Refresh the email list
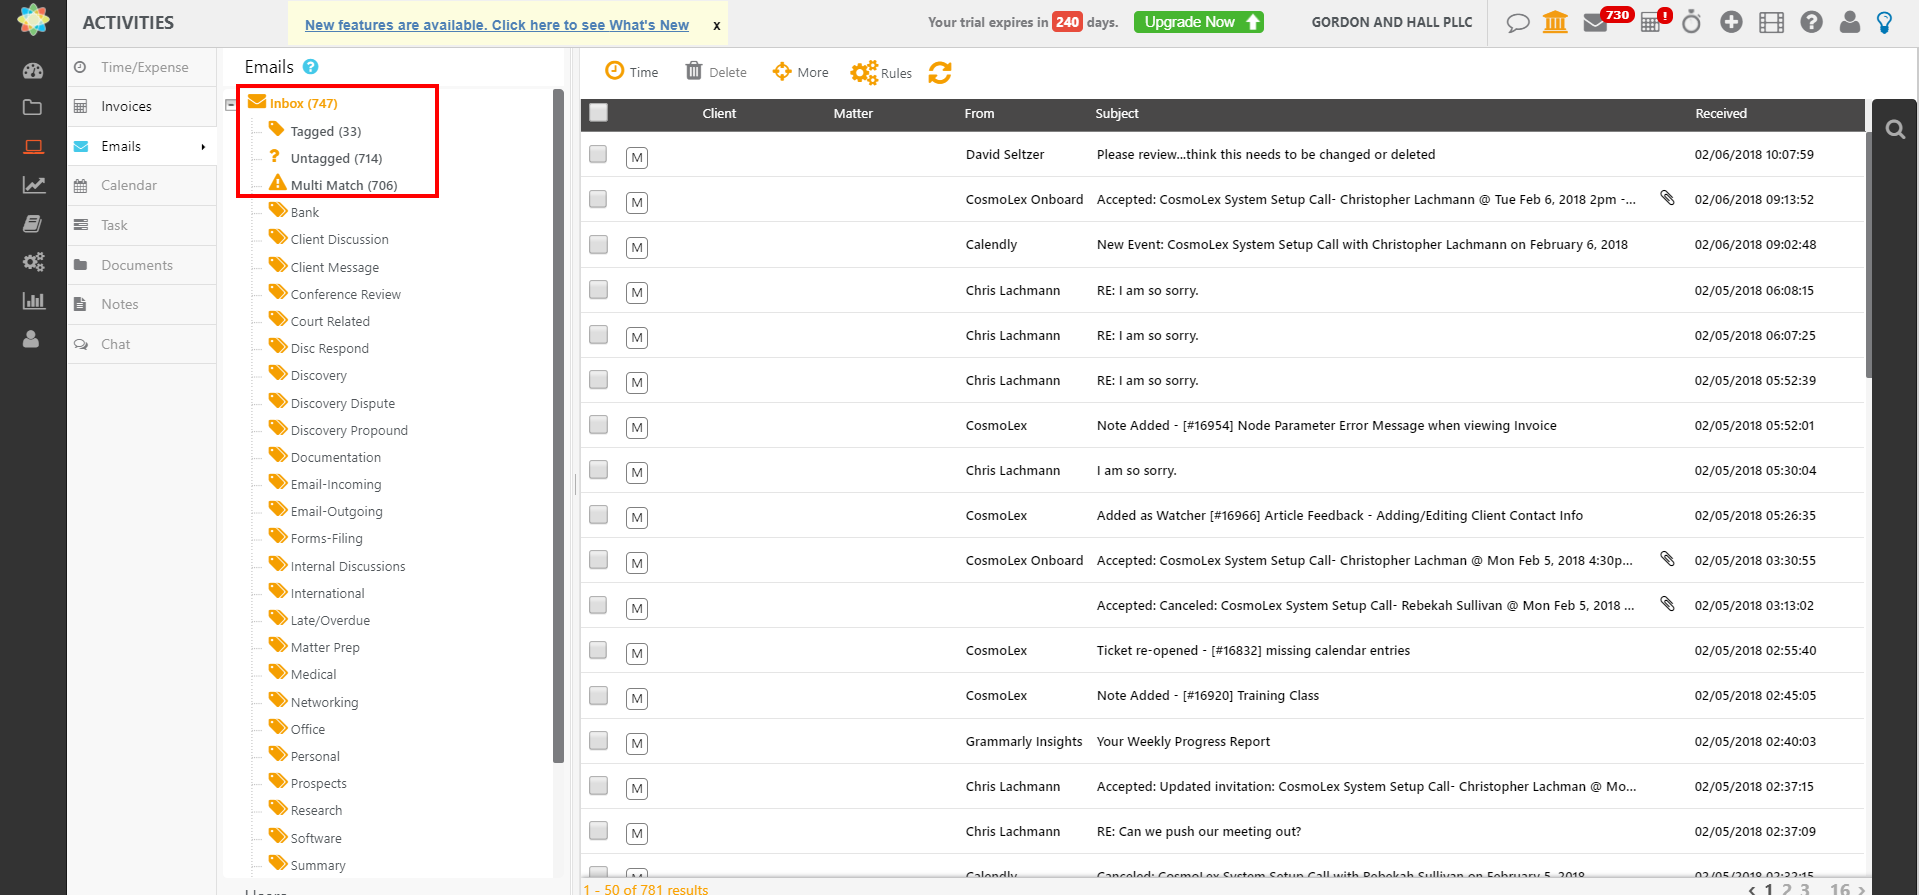Viewport: 1919px width, 895px height. pos(940,72)
